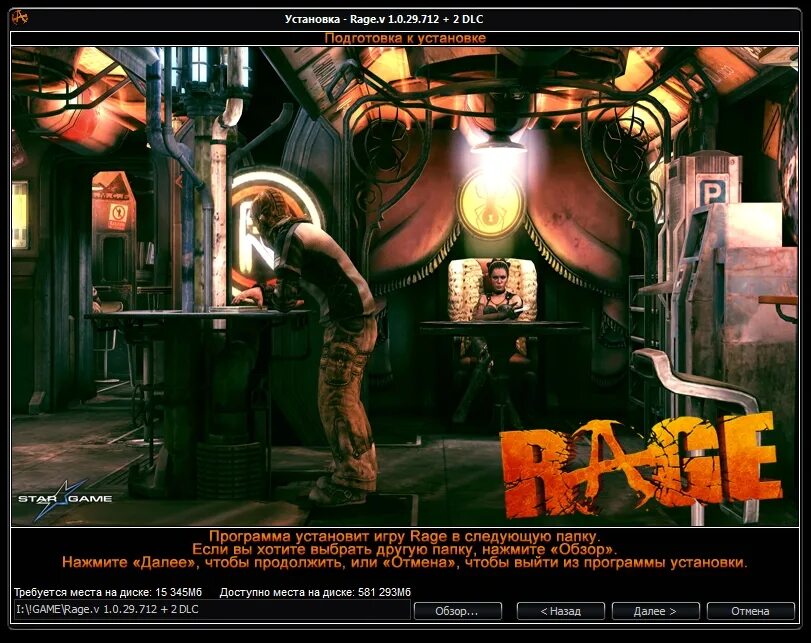Click the Доступно места на диске text
811x643 pixels.
coord(315,592)
